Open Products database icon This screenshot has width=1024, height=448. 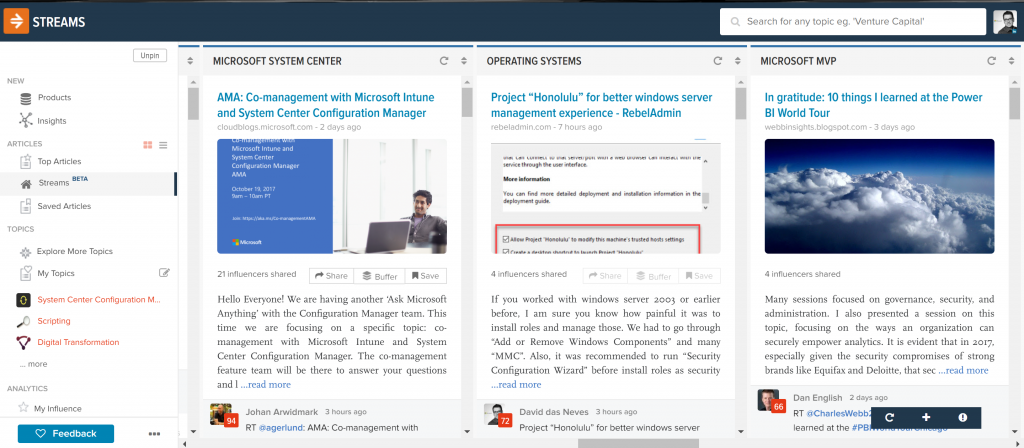25,98
